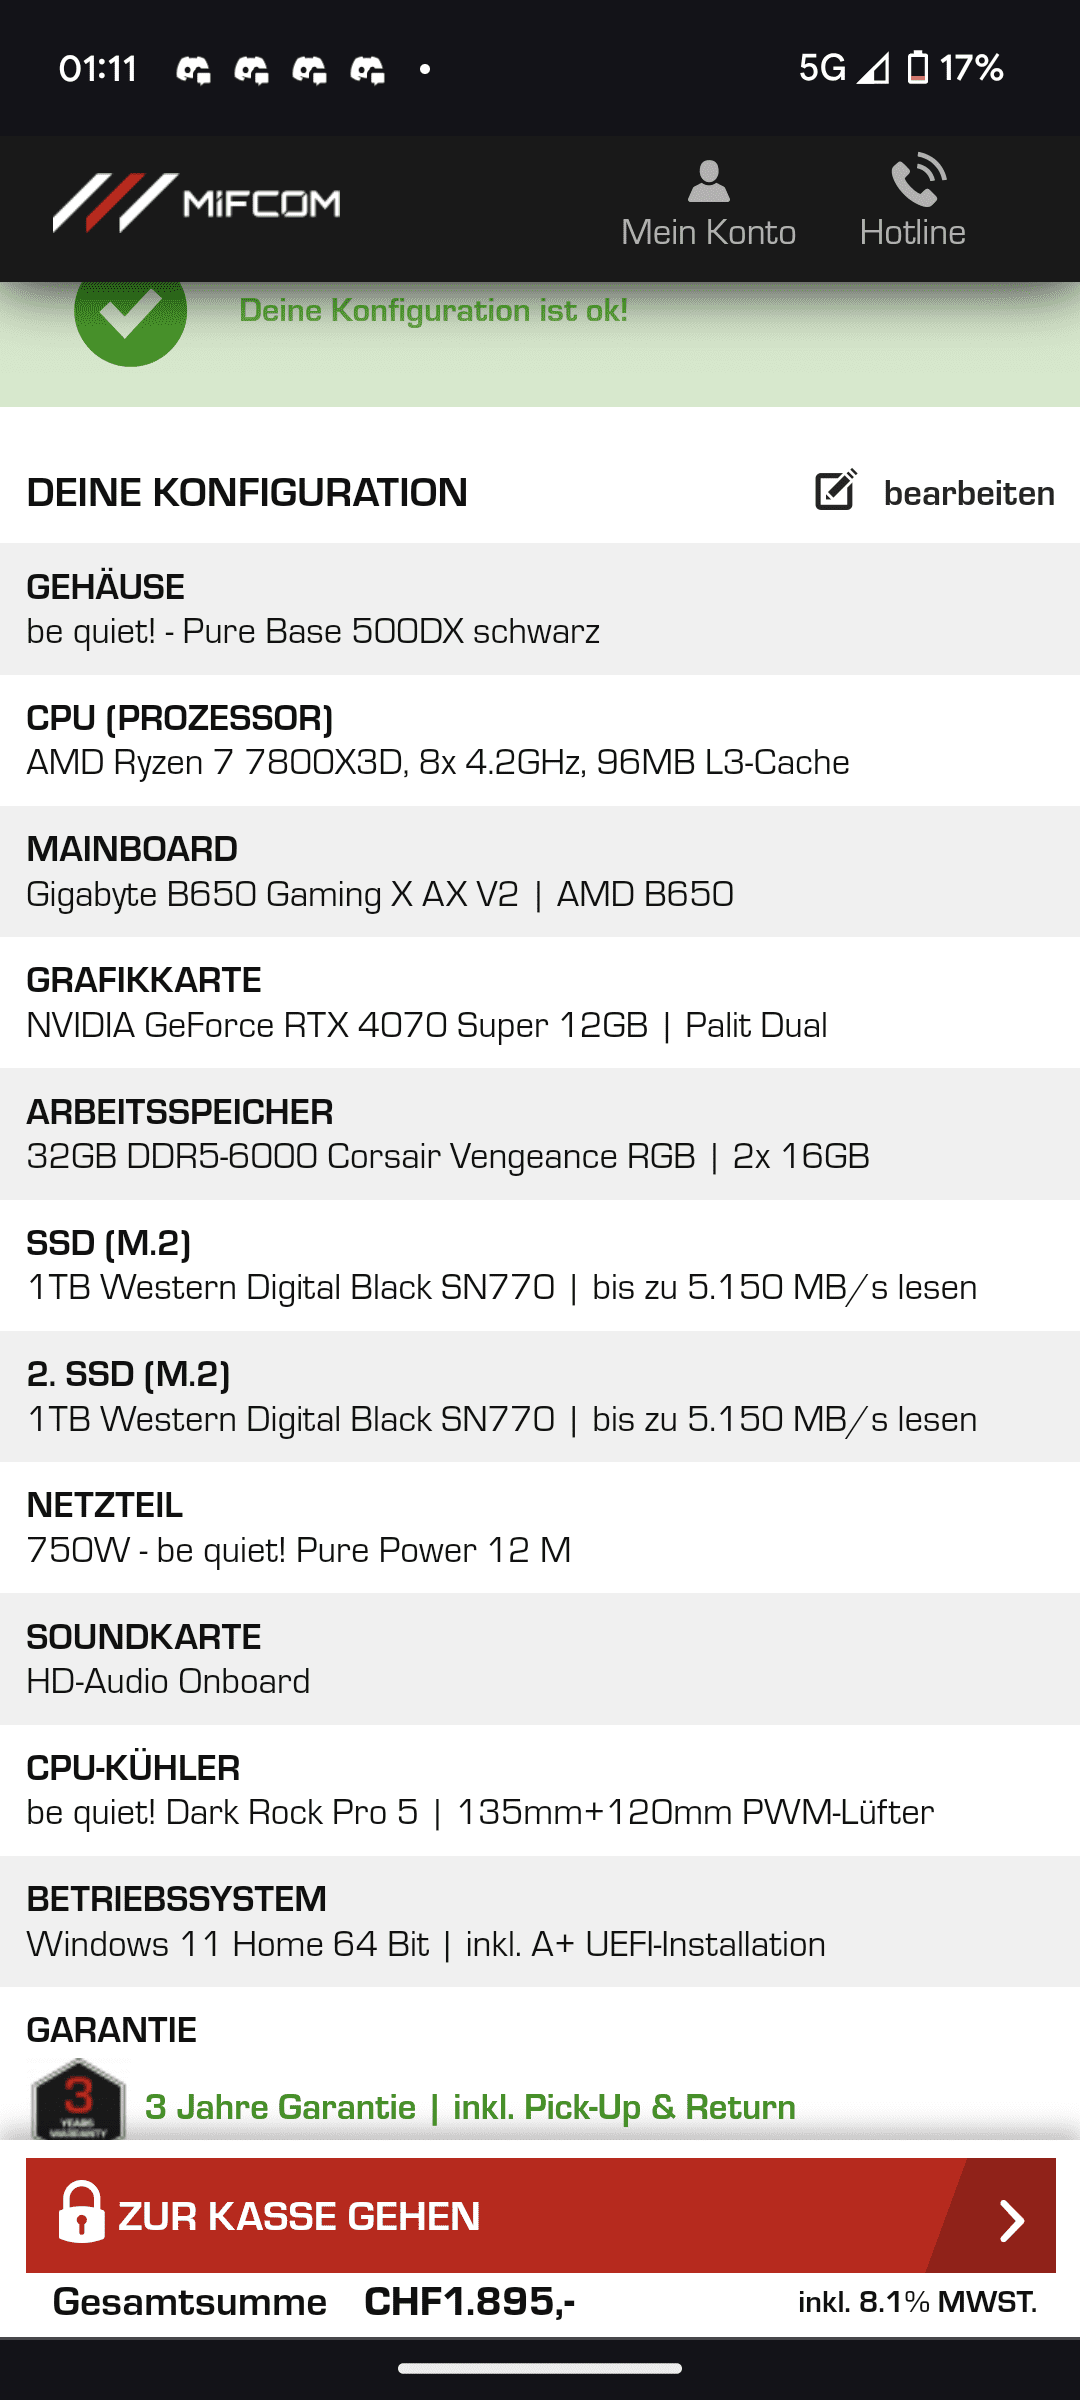Click the MIFCOM logo
1080x2400 pixels.
(x=197, y=203)
